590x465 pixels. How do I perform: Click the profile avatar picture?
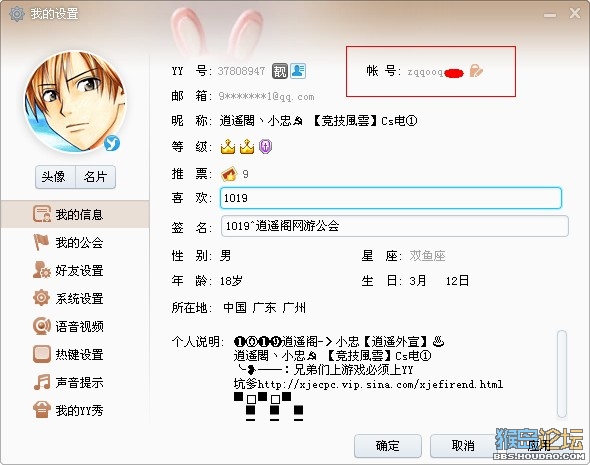pos(75,102)
